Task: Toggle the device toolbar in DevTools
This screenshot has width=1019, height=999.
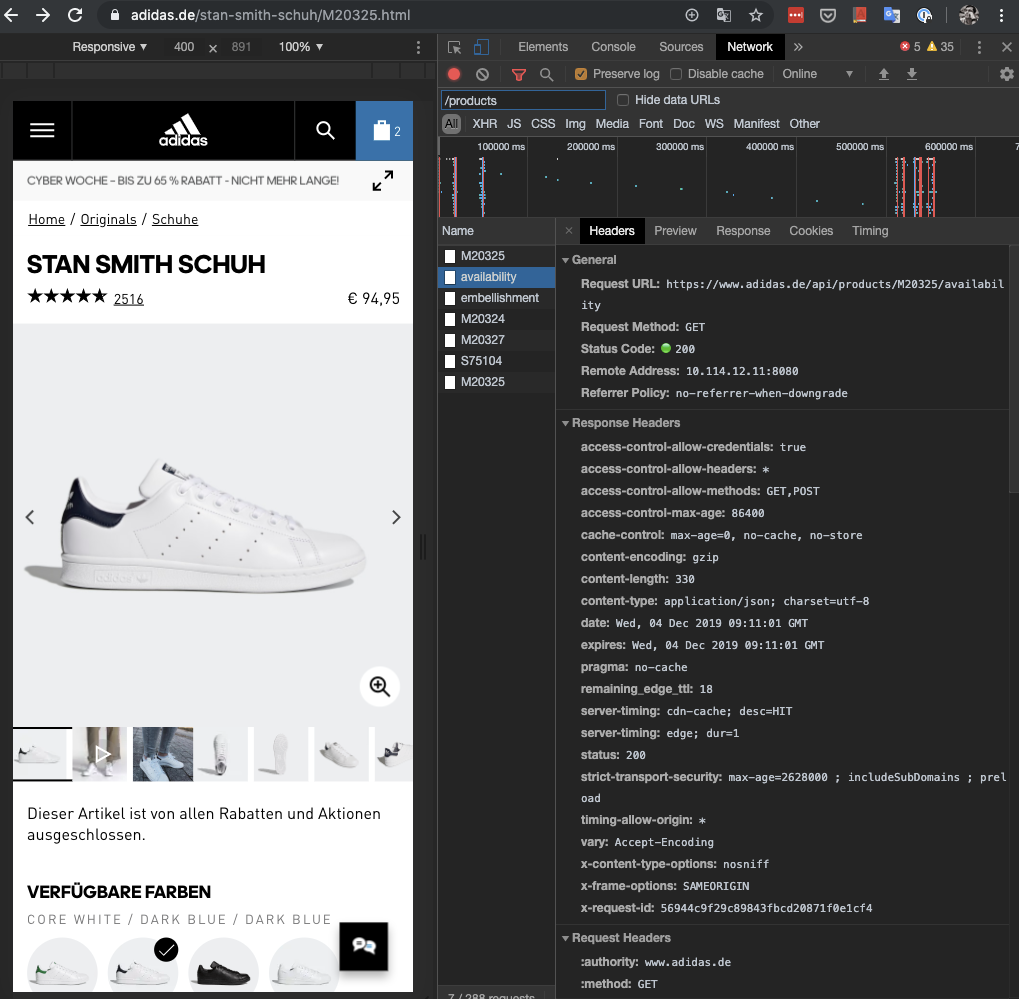Action: tap(482, 47)
